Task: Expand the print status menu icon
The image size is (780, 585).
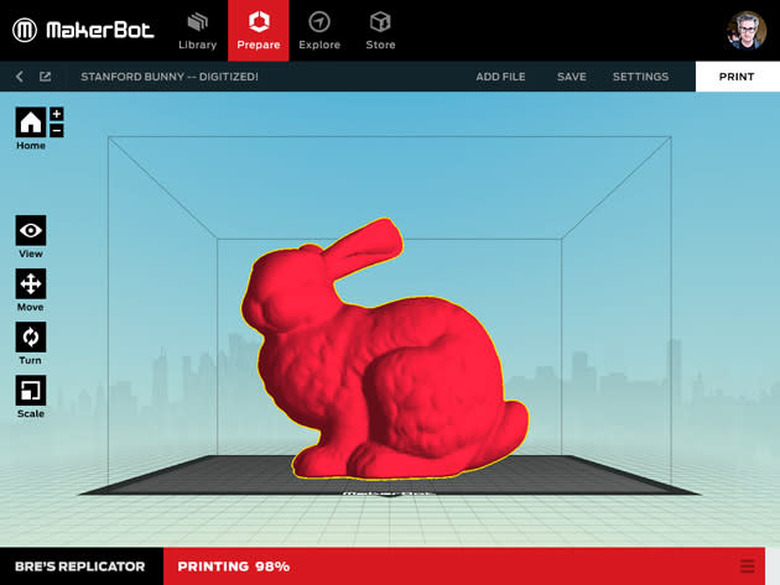Action: coord(747,567)
